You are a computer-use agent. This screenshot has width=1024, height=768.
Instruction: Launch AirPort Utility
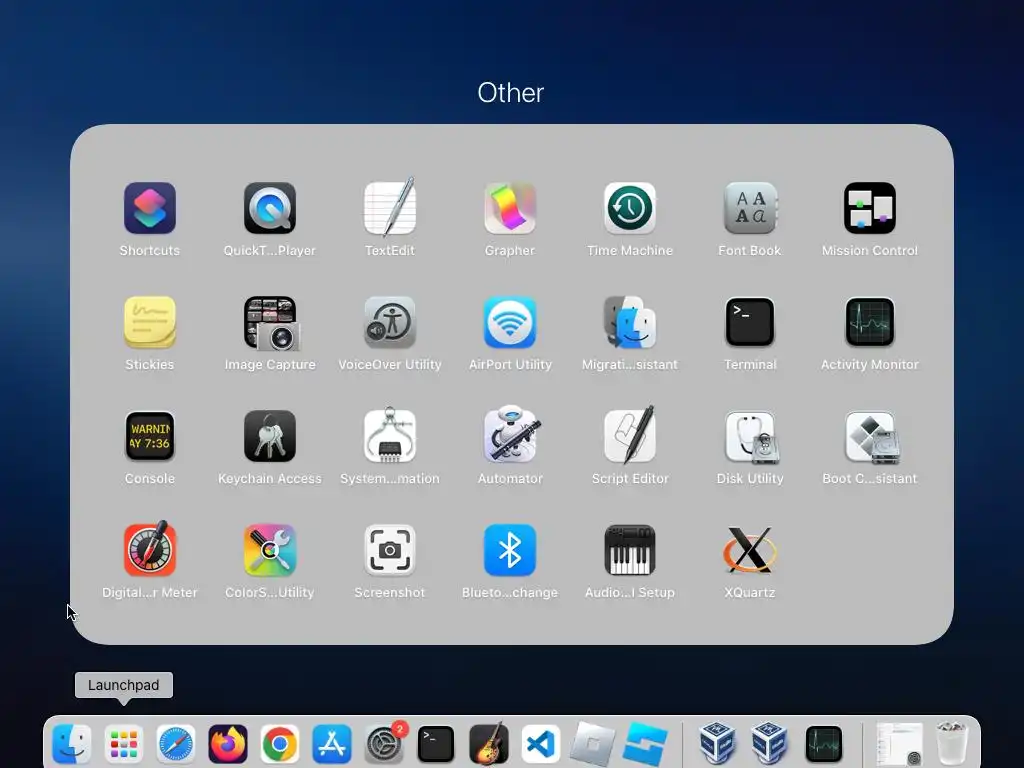pyautogui.click(x=510, y=323)
